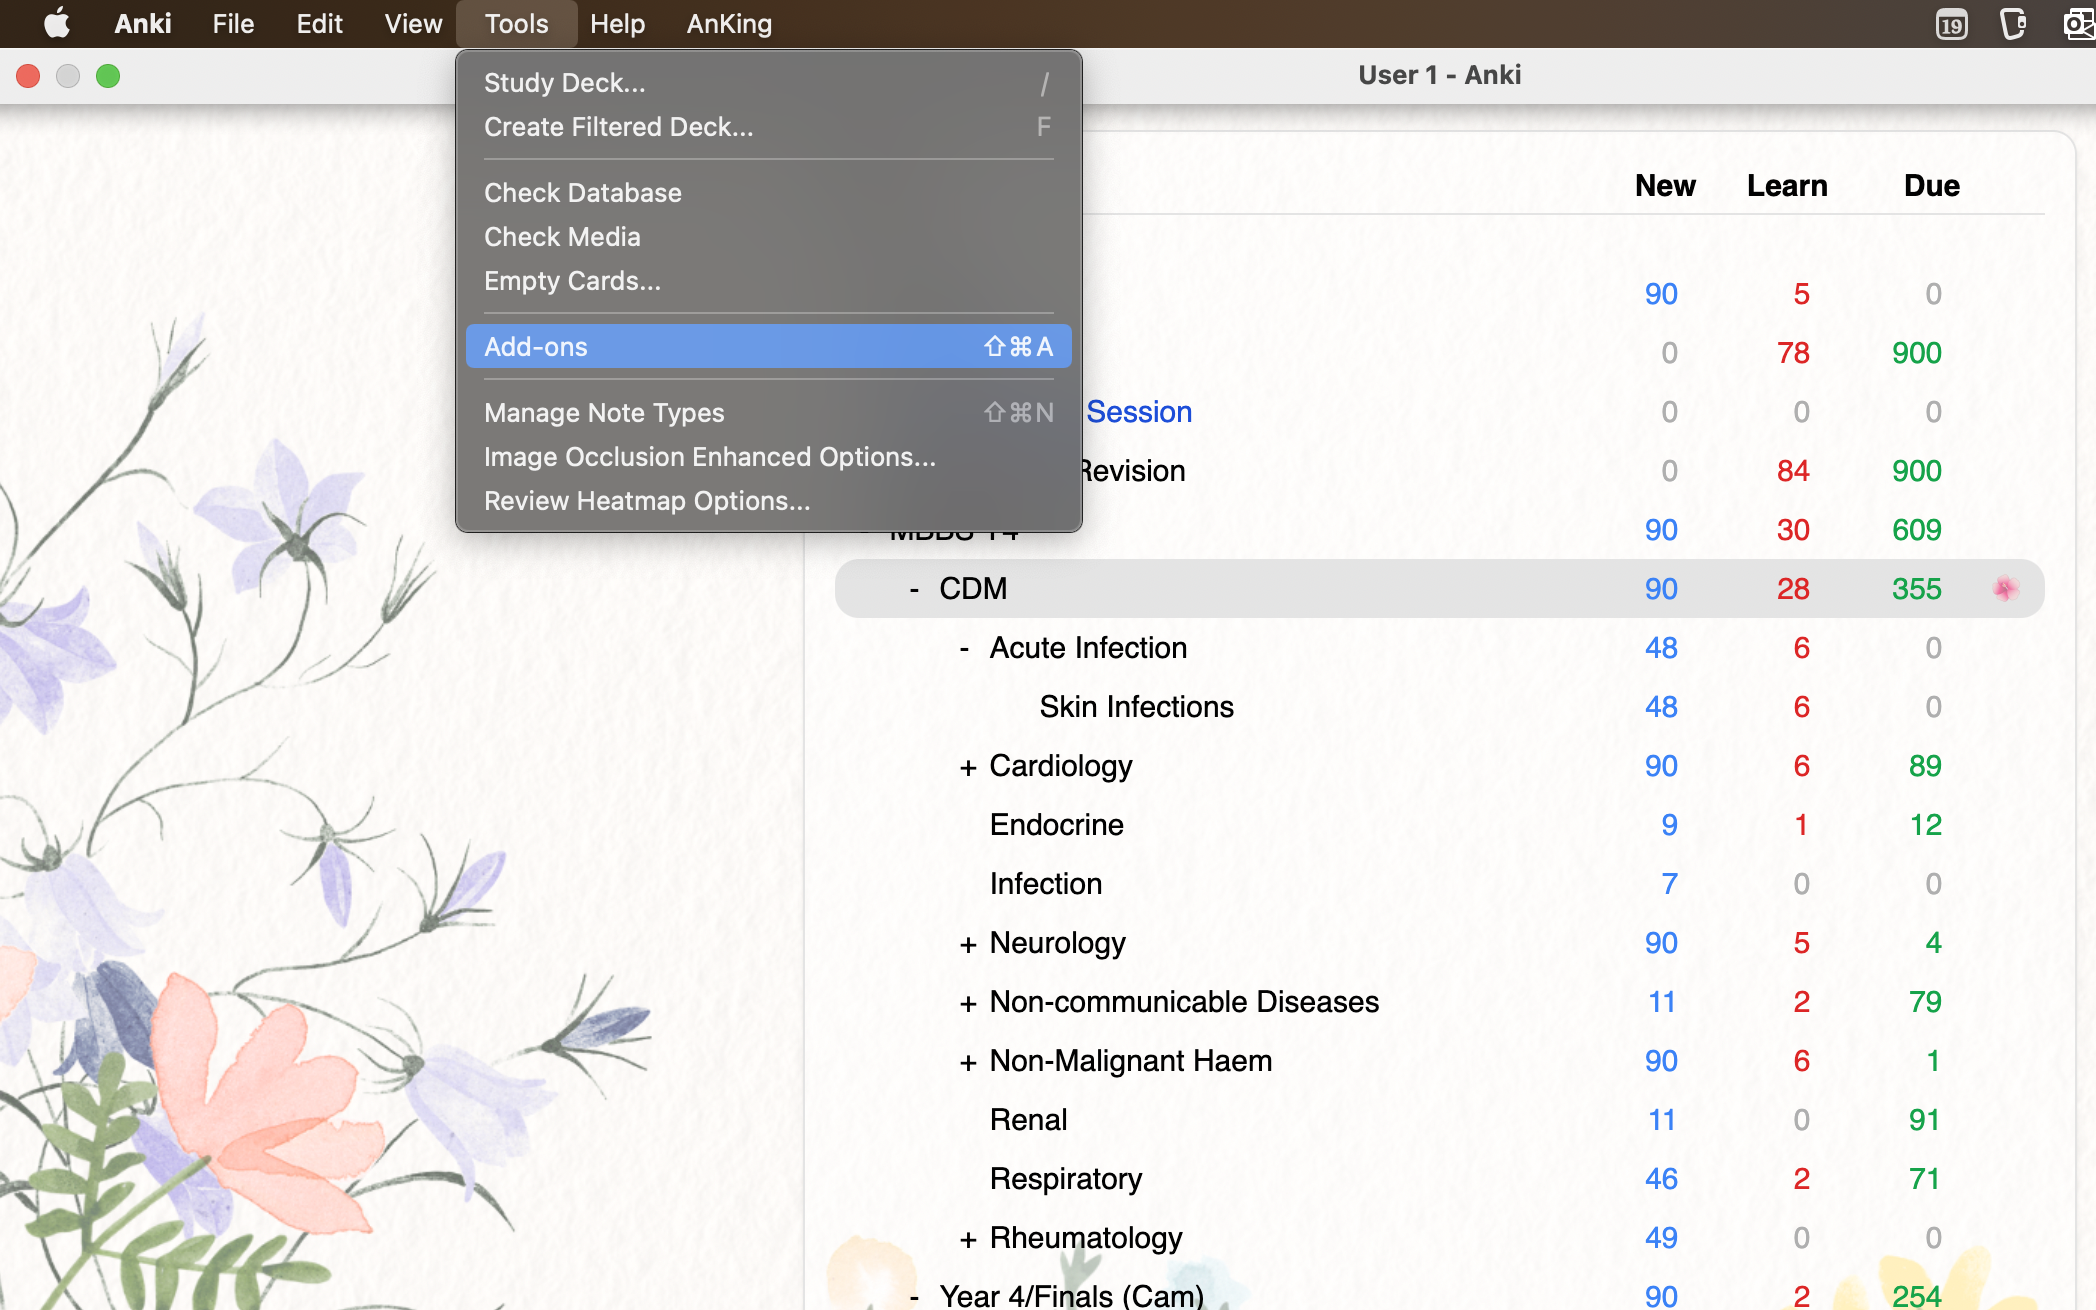Open the Outlook menu bar icon
The width and height of the screenshot is (2096, 1310).
[x=2078, y=24]
